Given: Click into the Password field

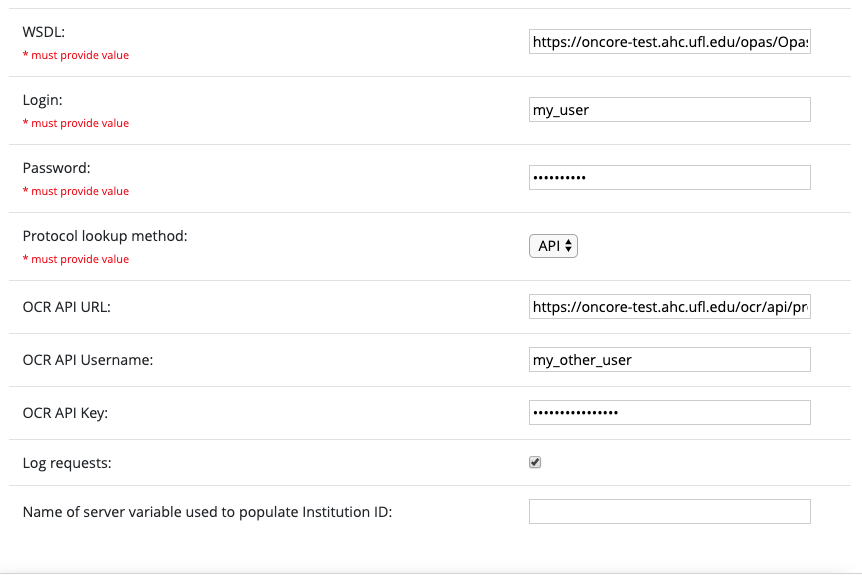Looking at the screenshot, I should coord(669,177).
